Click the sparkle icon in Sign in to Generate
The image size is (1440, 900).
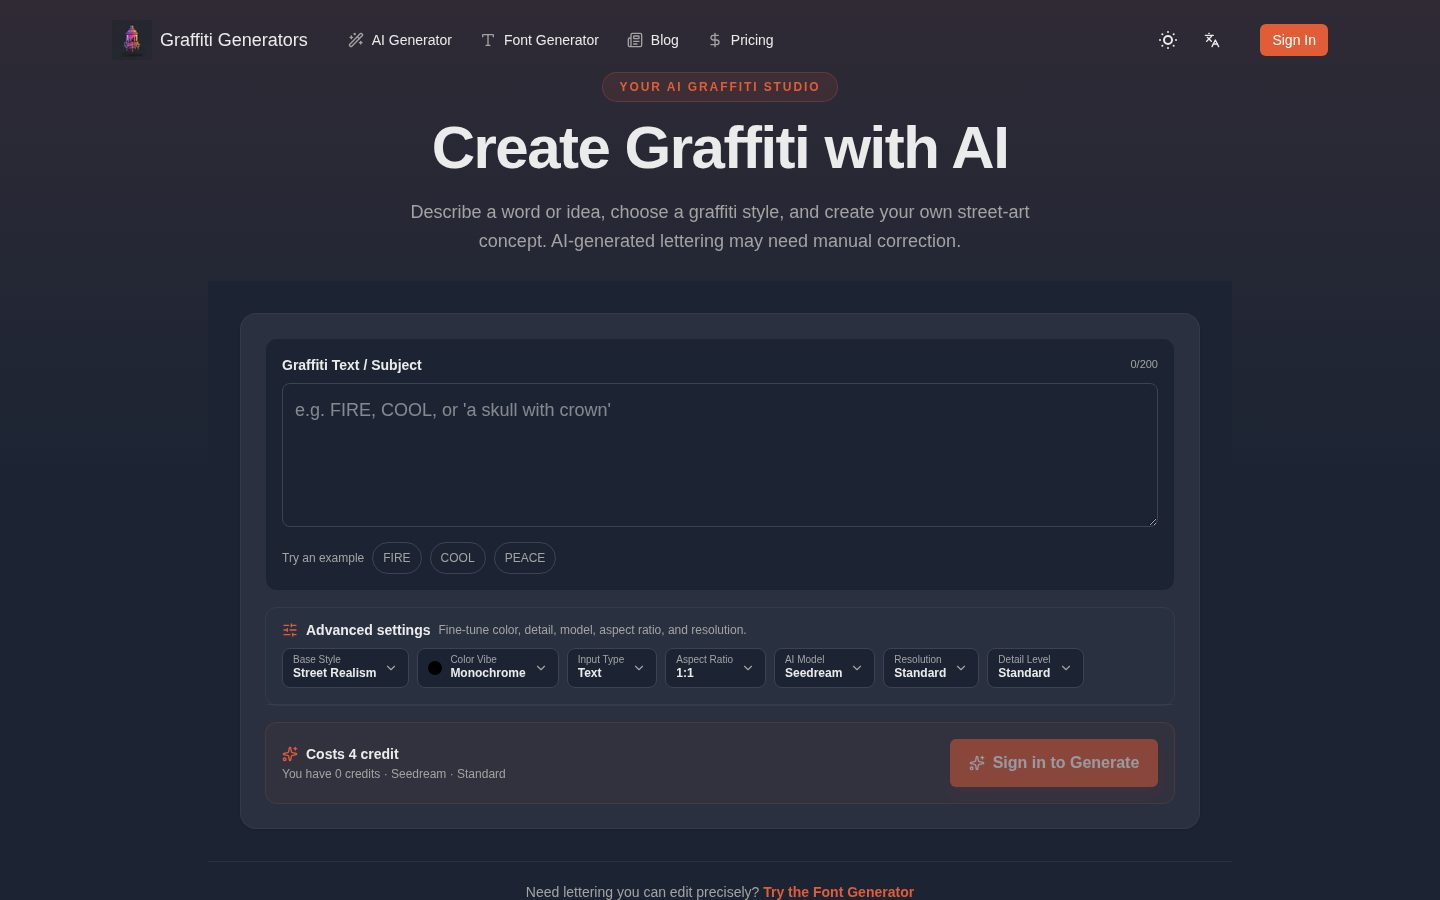(977, 763)
